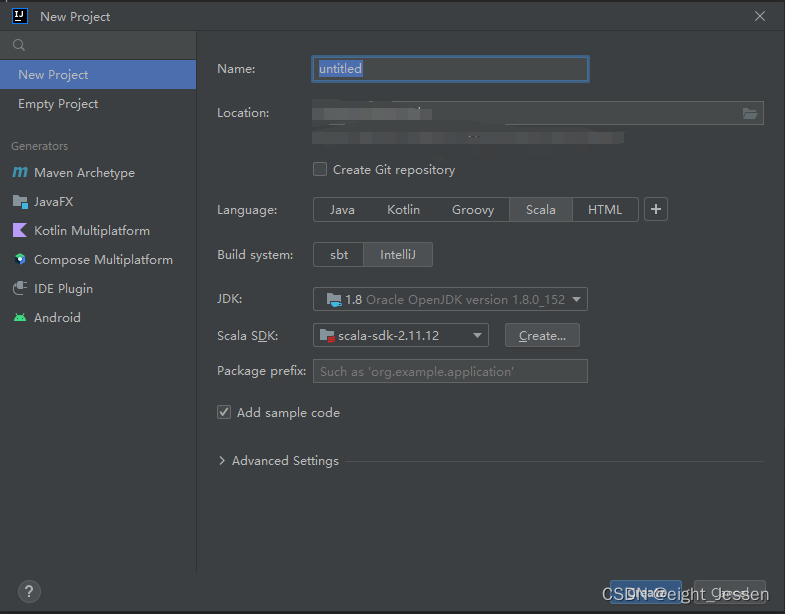This screenshot has width=785, height=614.
Task: Uncheck Add sample code
Action: [224, 412]
